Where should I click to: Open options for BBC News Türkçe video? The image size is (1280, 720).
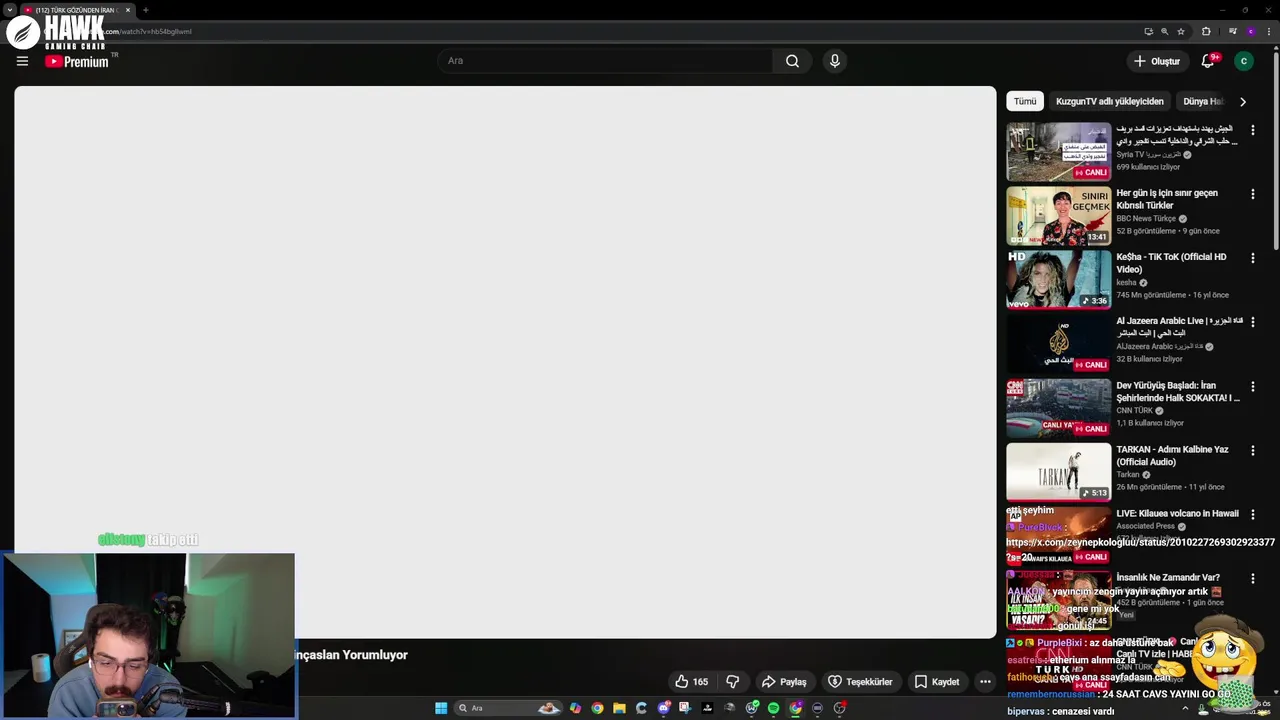(x=1253, y=194)
